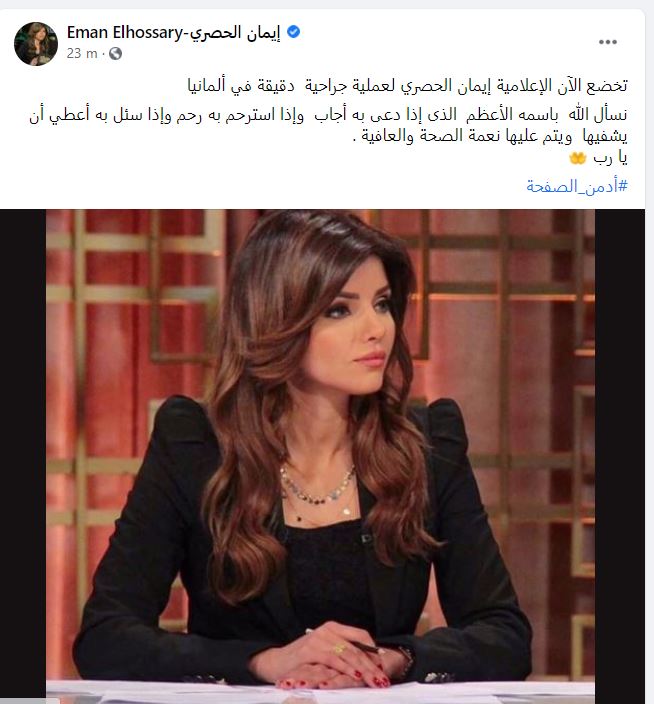Open the post options three-dot menu

pyautogui.click(x=607, y=42)
